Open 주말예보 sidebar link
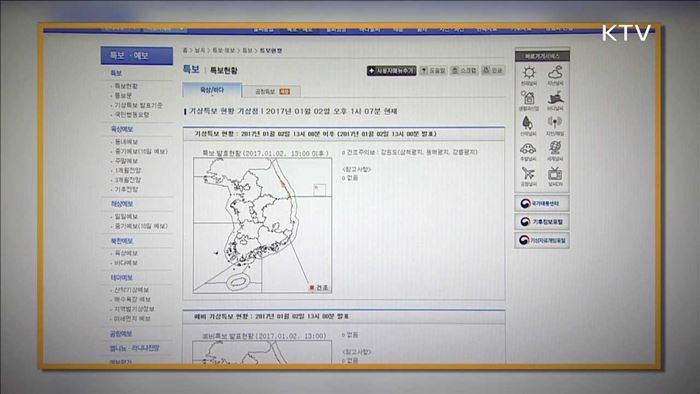This screenshot has height=394, width=700. tap(126, 161)
